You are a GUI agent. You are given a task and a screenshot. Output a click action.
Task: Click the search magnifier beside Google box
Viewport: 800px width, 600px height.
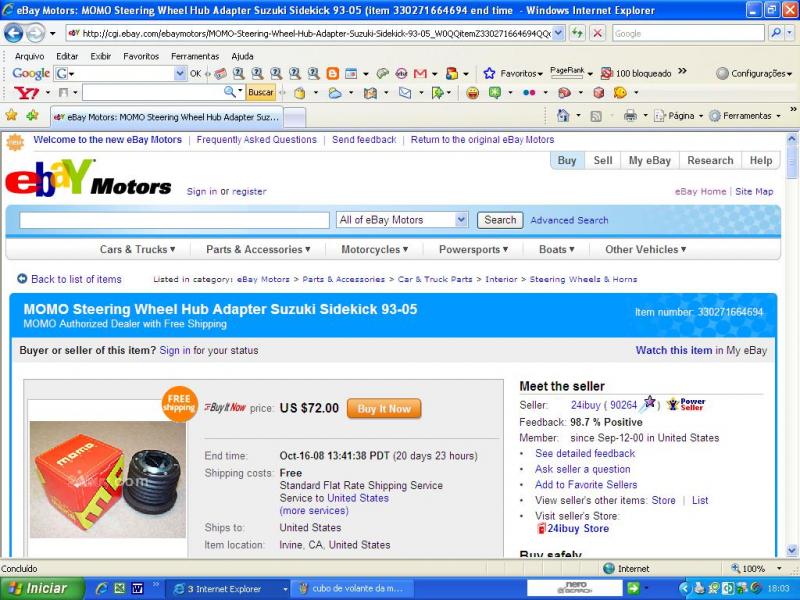point(776,34)
